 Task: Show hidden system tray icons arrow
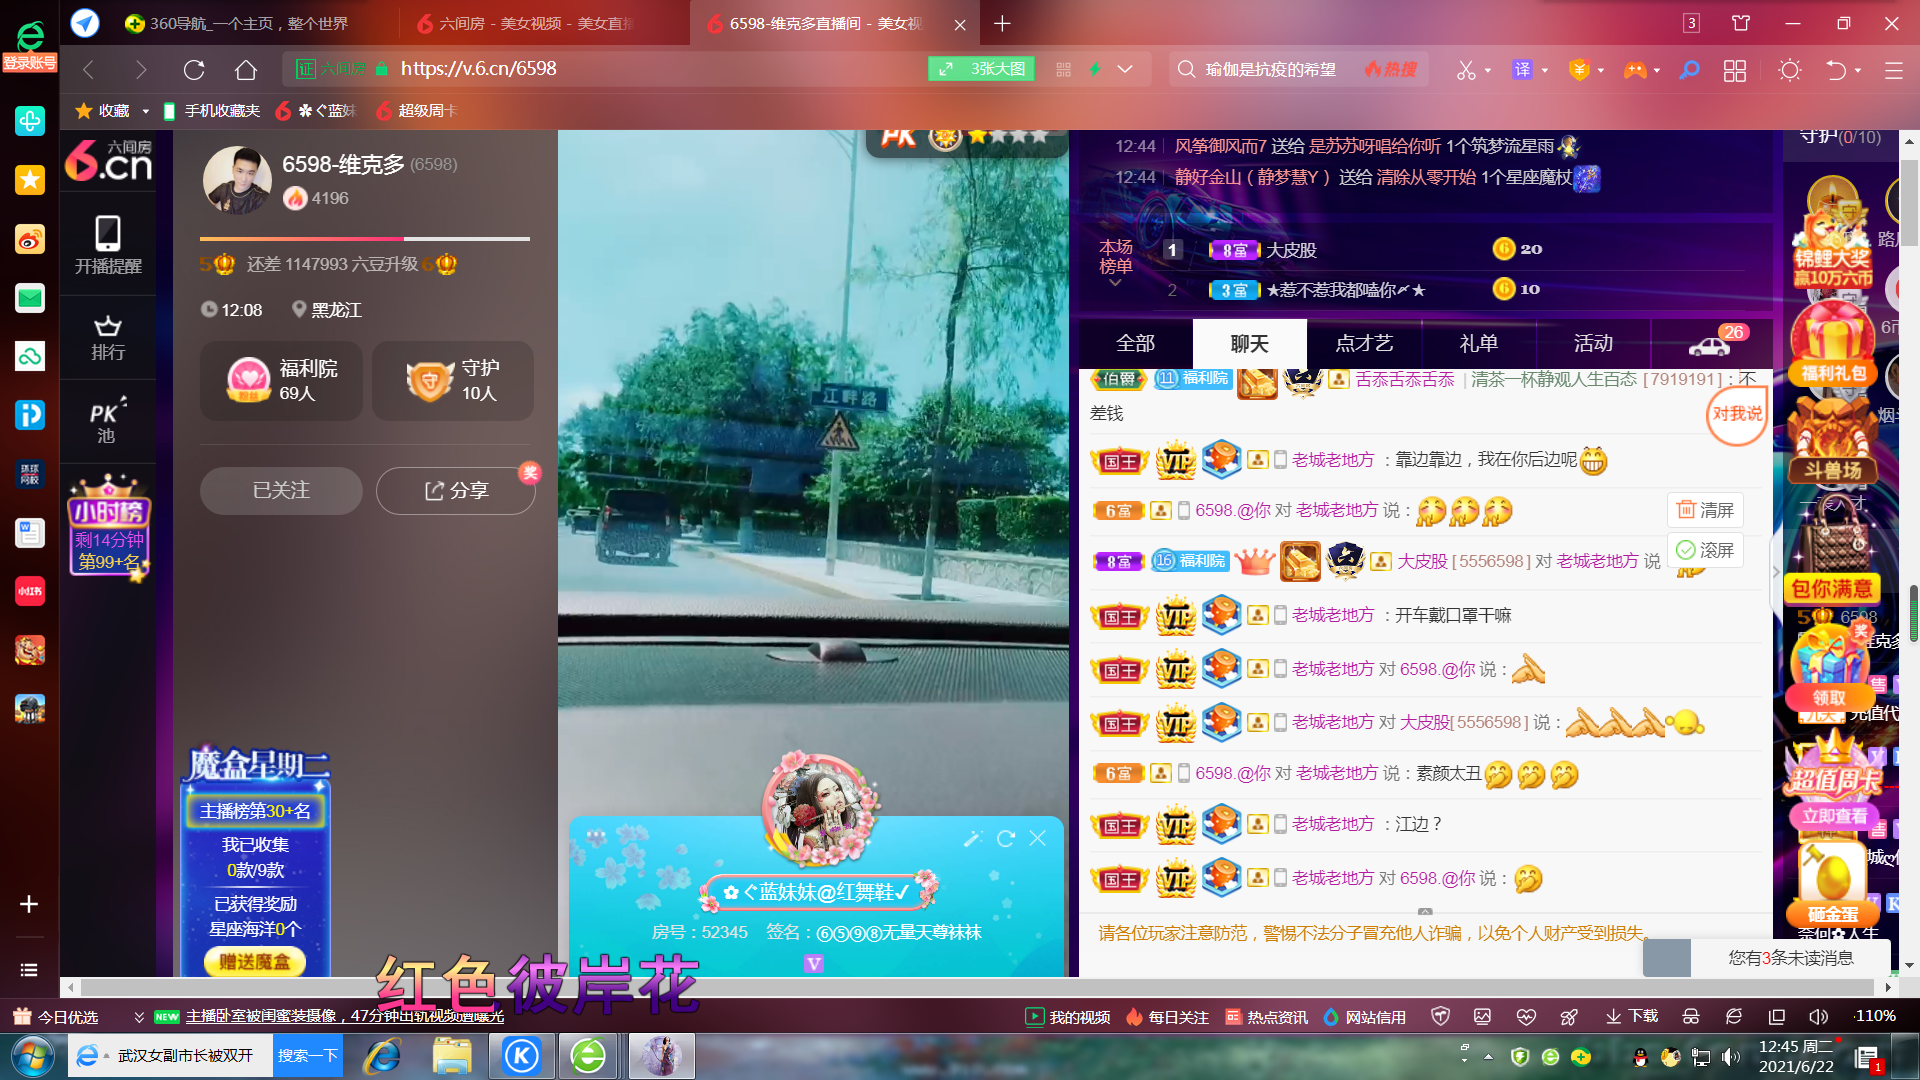[1488, 1056]
